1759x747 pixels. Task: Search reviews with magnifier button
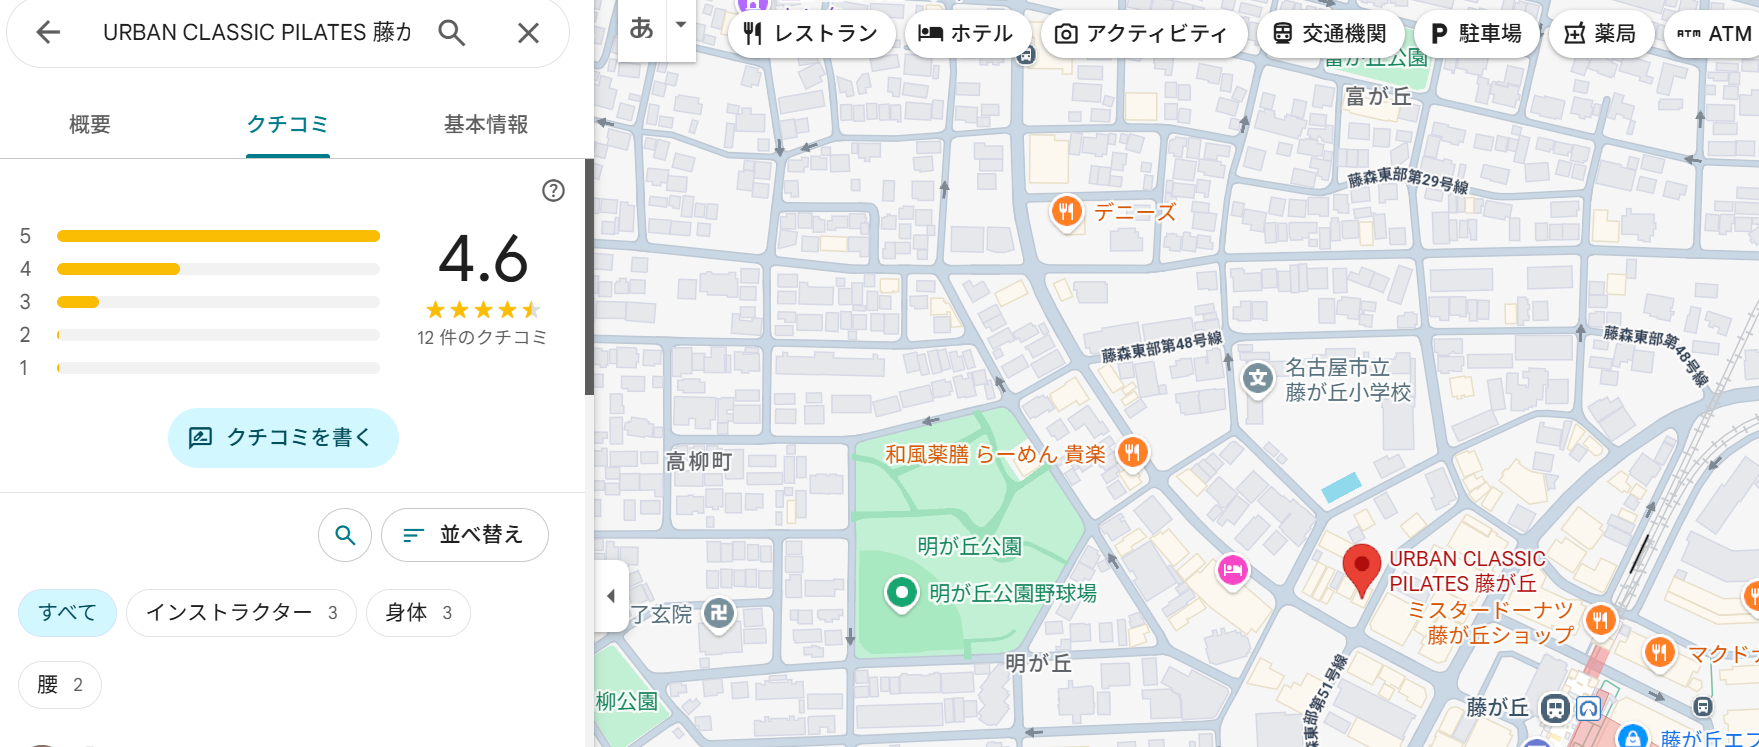coord(345,535)
